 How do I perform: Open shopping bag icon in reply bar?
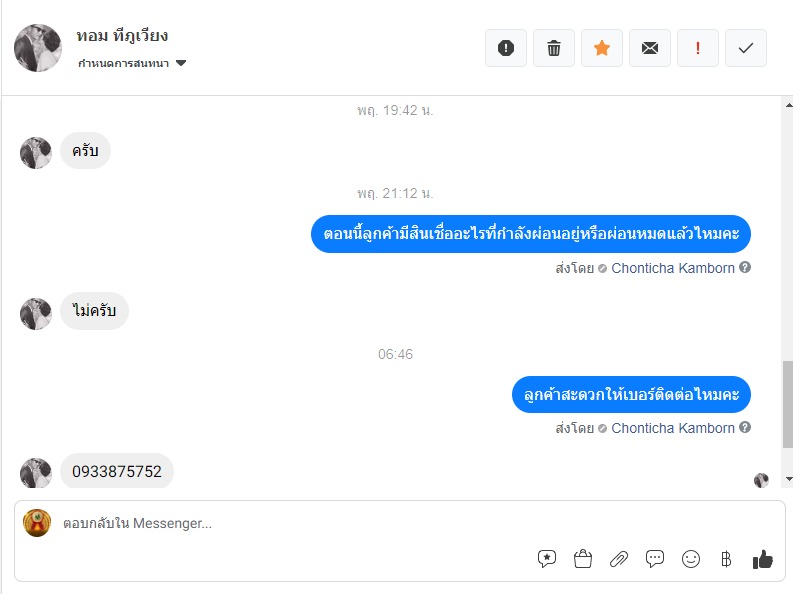[x=583, y=559]
